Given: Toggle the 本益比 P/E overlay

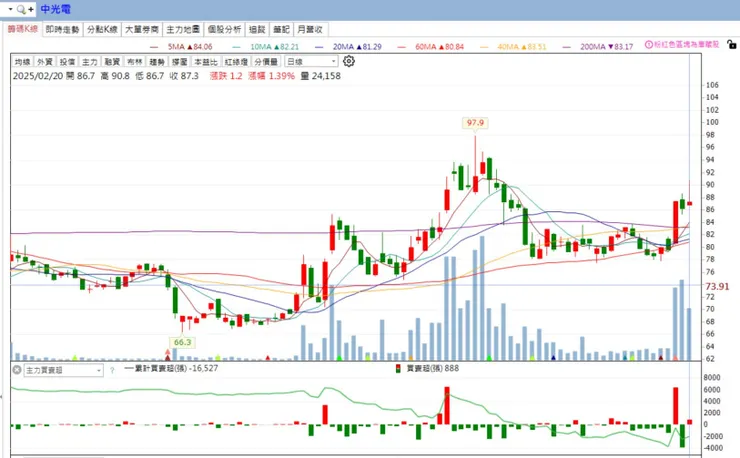Looking at the screenshot, I should click(206, 62).
